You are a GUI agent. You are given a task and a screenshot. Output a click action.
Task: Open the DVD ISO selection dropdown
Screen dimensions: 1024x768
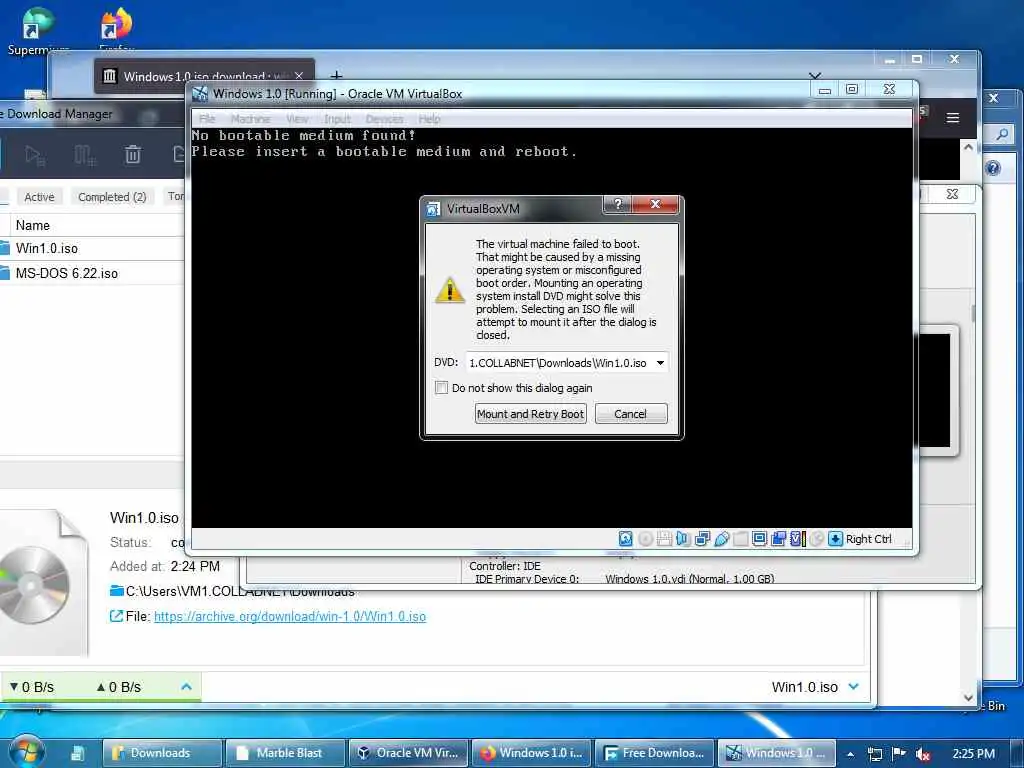click(660, 363)
